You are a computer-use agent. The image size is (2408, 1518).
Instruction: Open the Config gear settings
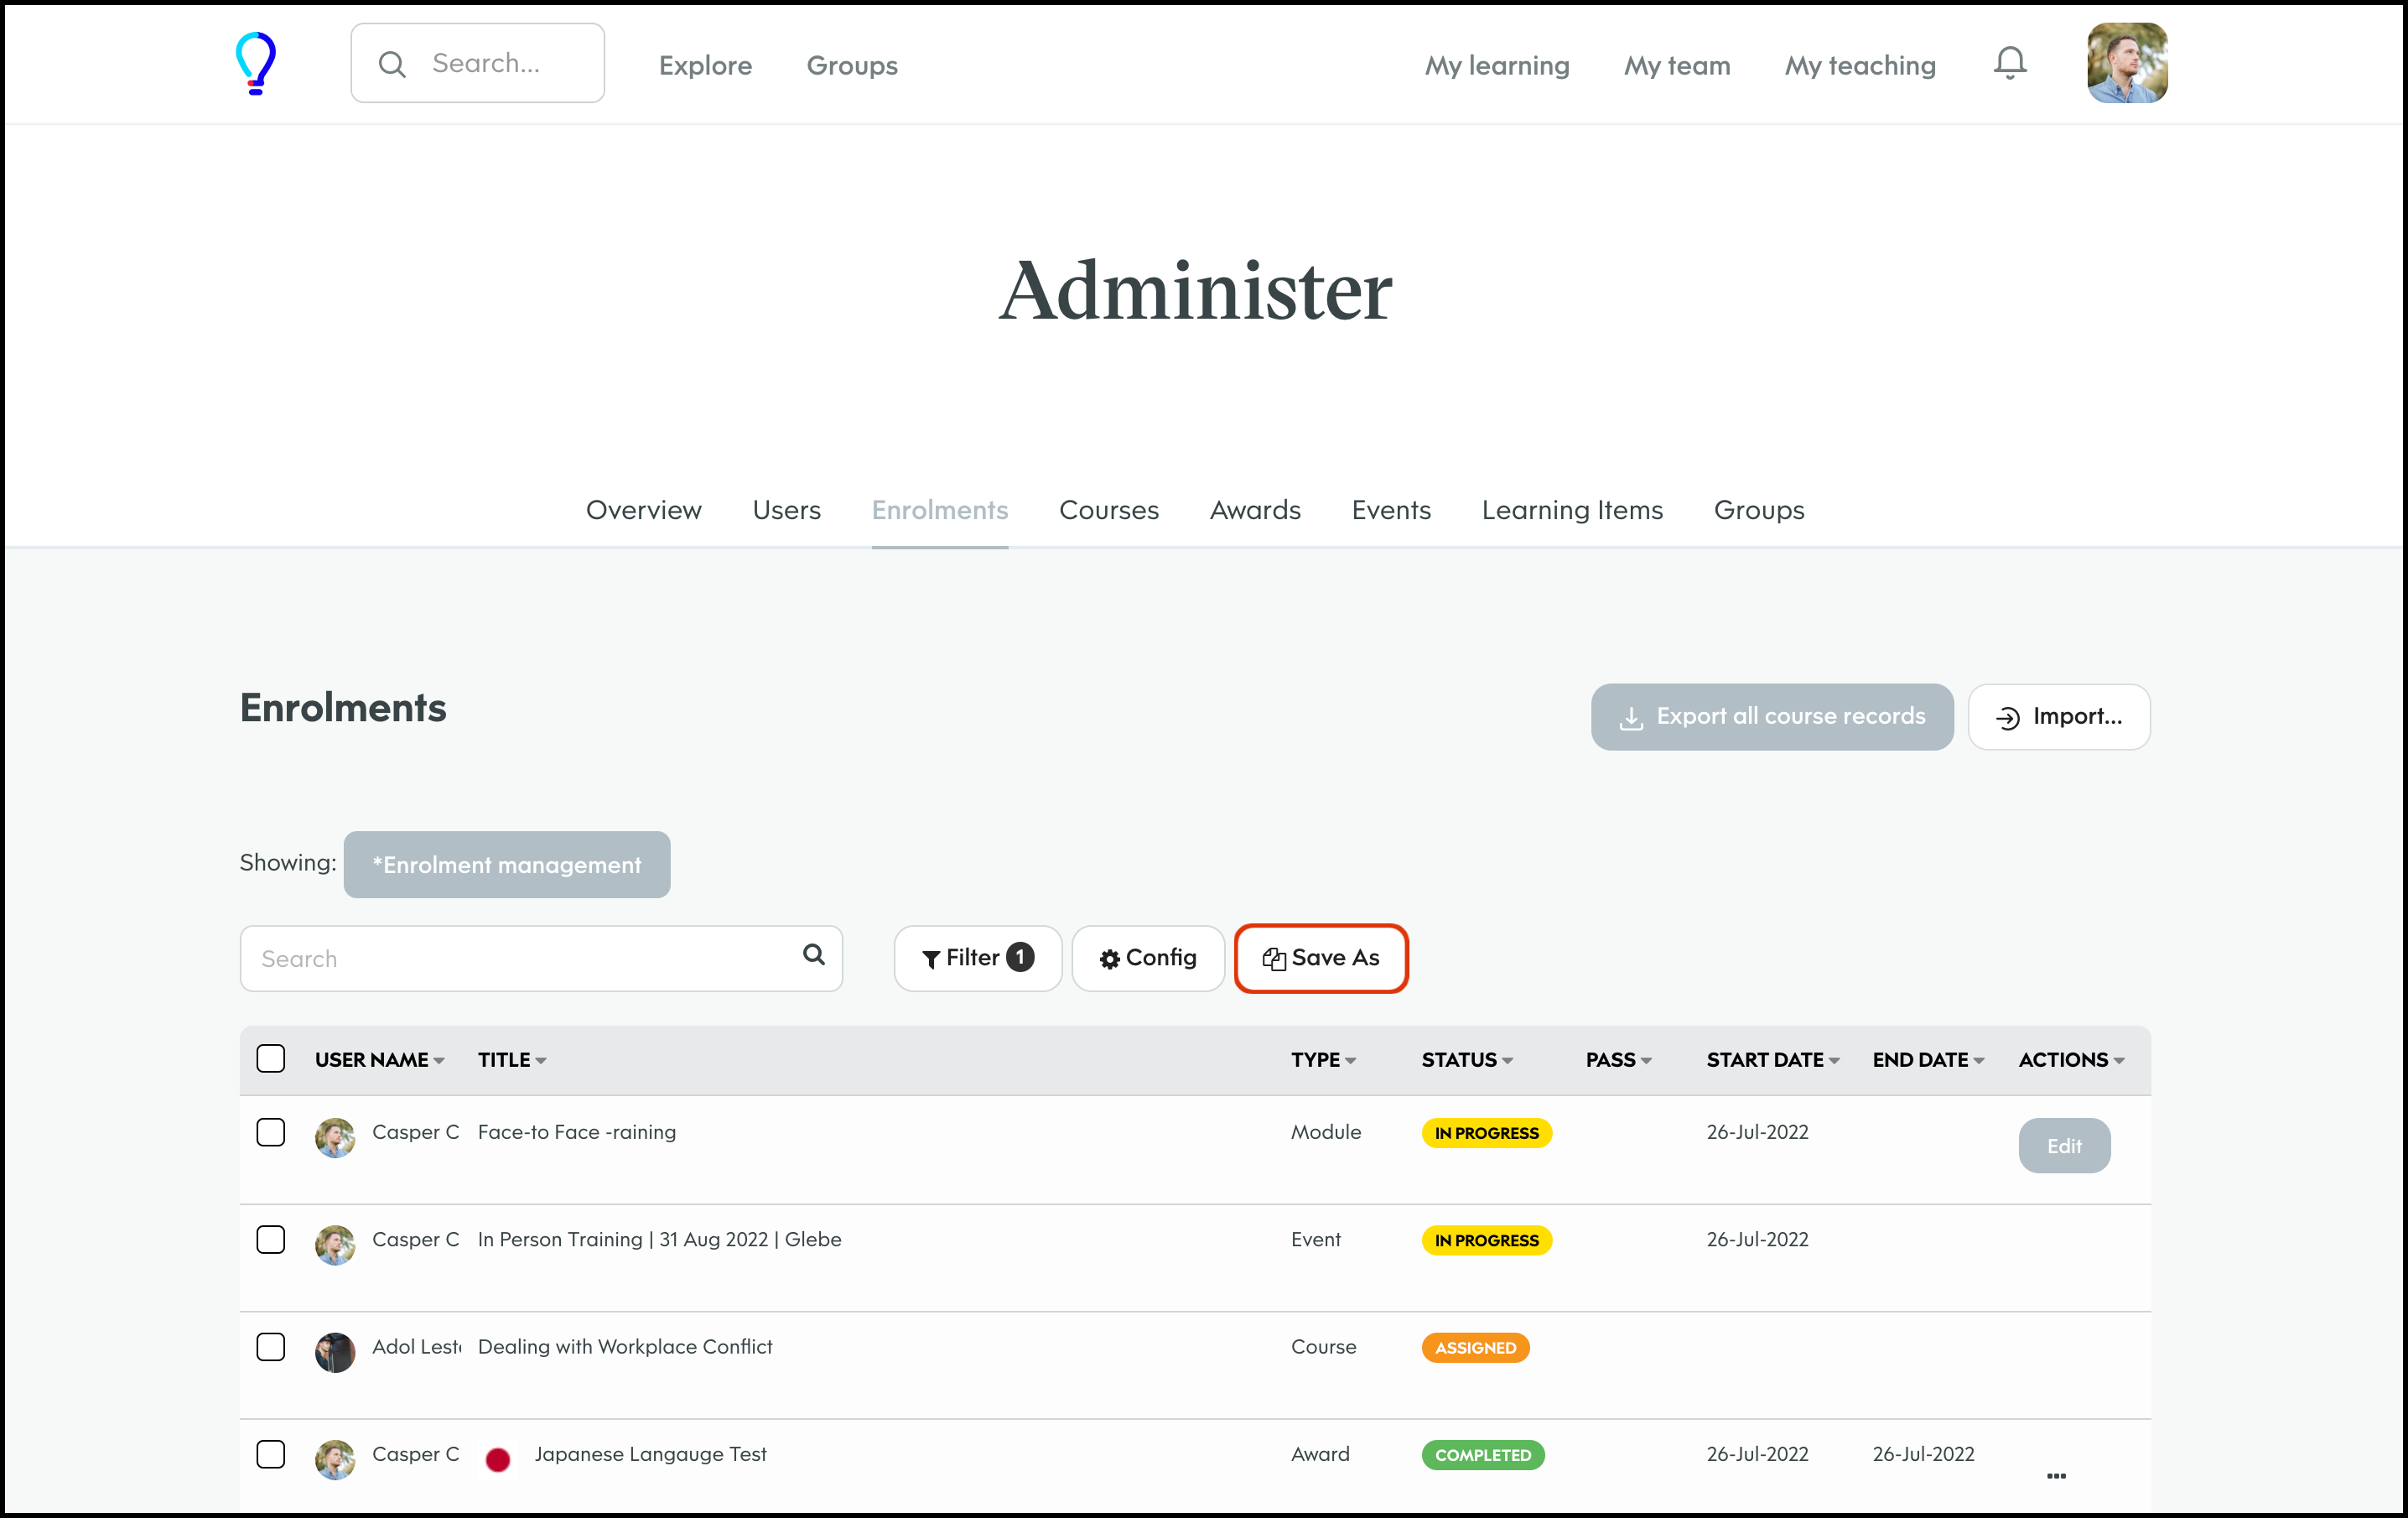click(x=1147, y=958)
